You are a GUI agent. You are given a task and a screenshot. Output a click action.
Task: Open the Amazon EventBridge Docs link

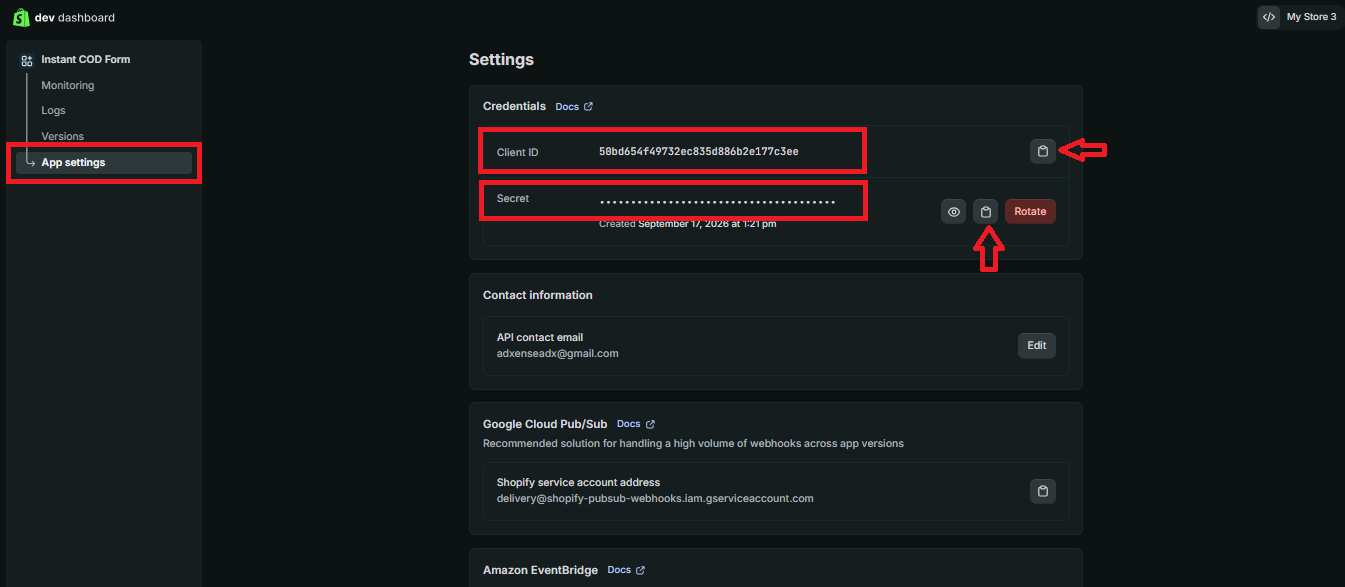click(x=626, y=570)
